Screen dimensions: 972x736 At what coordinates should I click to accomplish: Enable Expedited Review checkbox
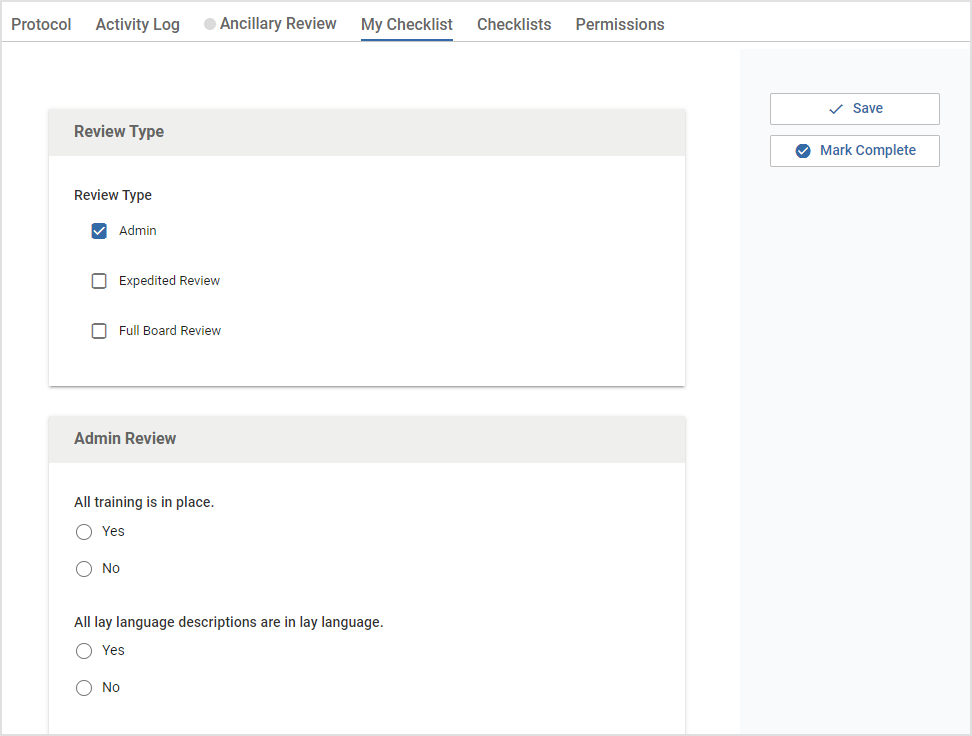tap(99, 280)
